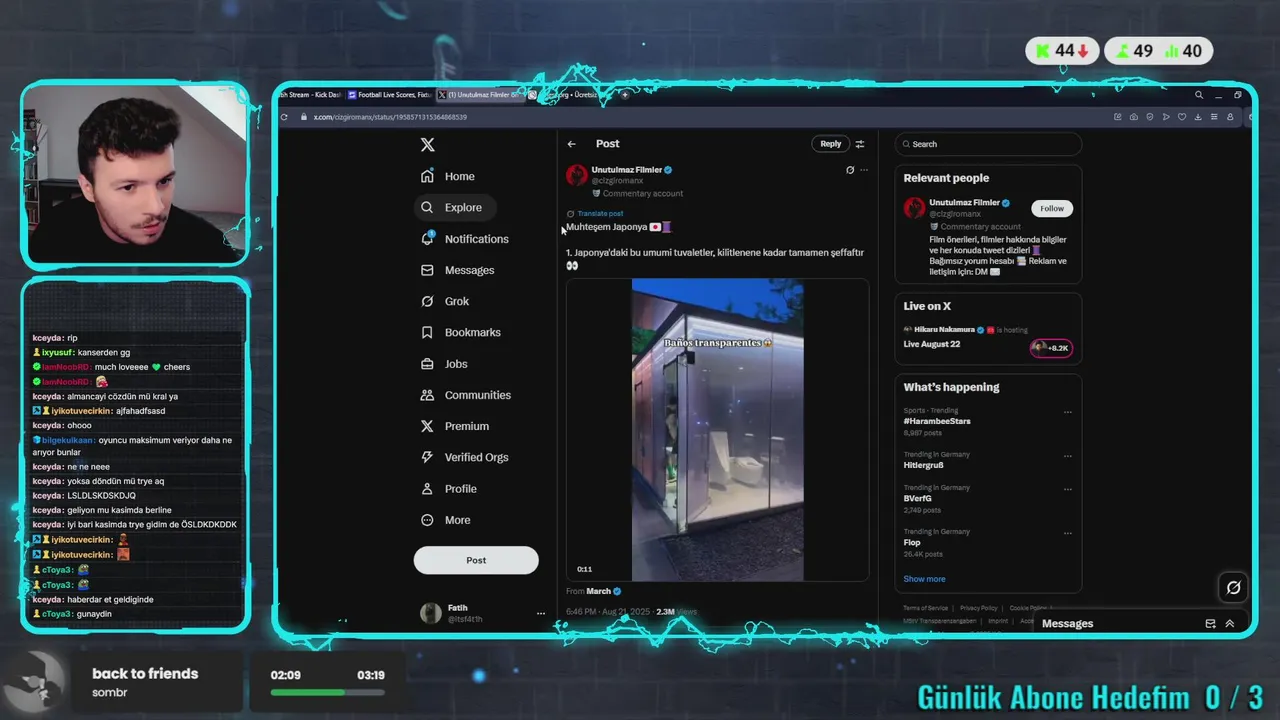1280x720 pixels.
Task: Open the BVerfG trend
Action: (x=918, y=498)
